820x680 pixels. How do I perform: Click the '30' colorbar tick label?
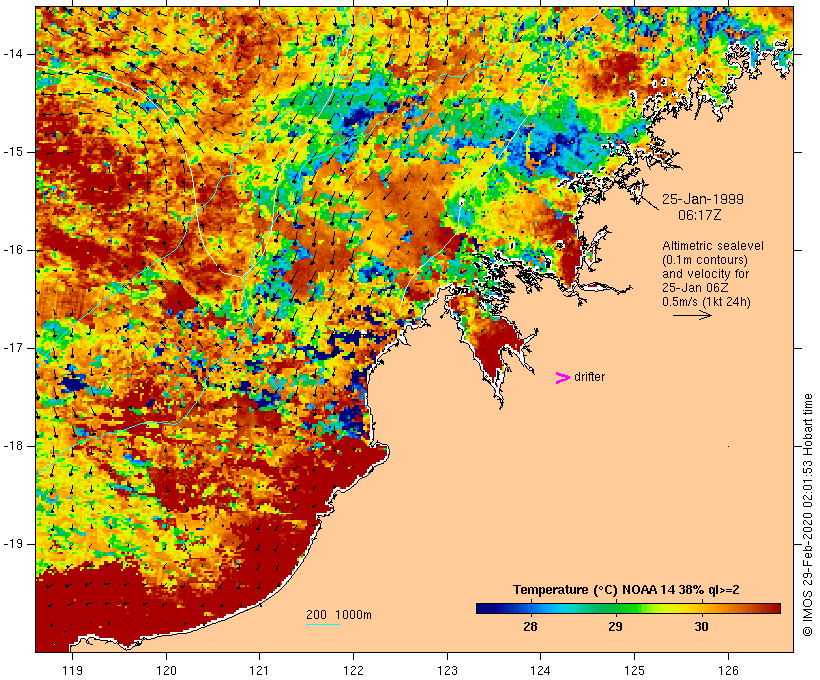701,627
